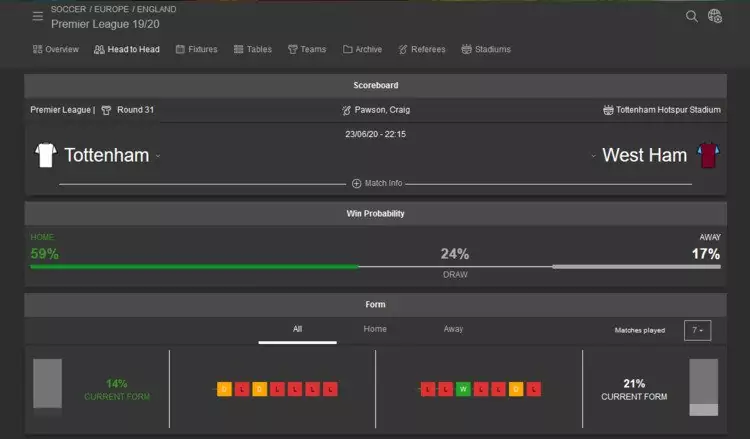750x439 pixels.
Task: Click the referee whistle icon beside Pawson
Action: coord(346,110)
